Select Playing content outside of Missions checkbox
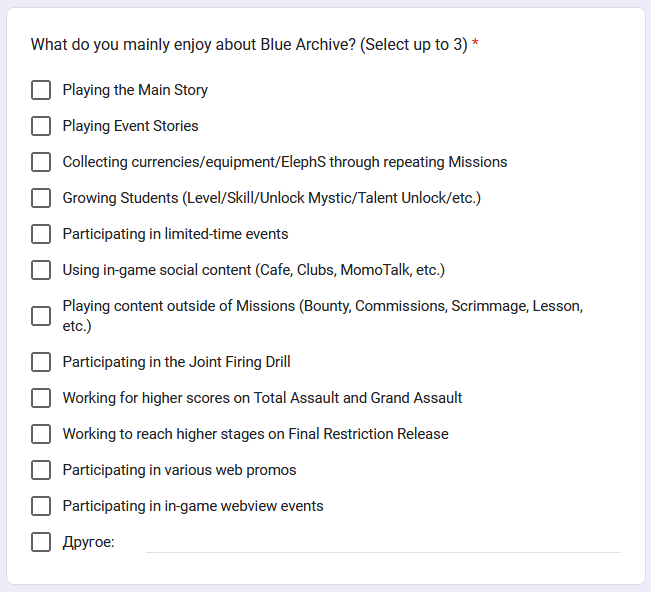Viewport: 651px width, 592px height. pos(41,316)
